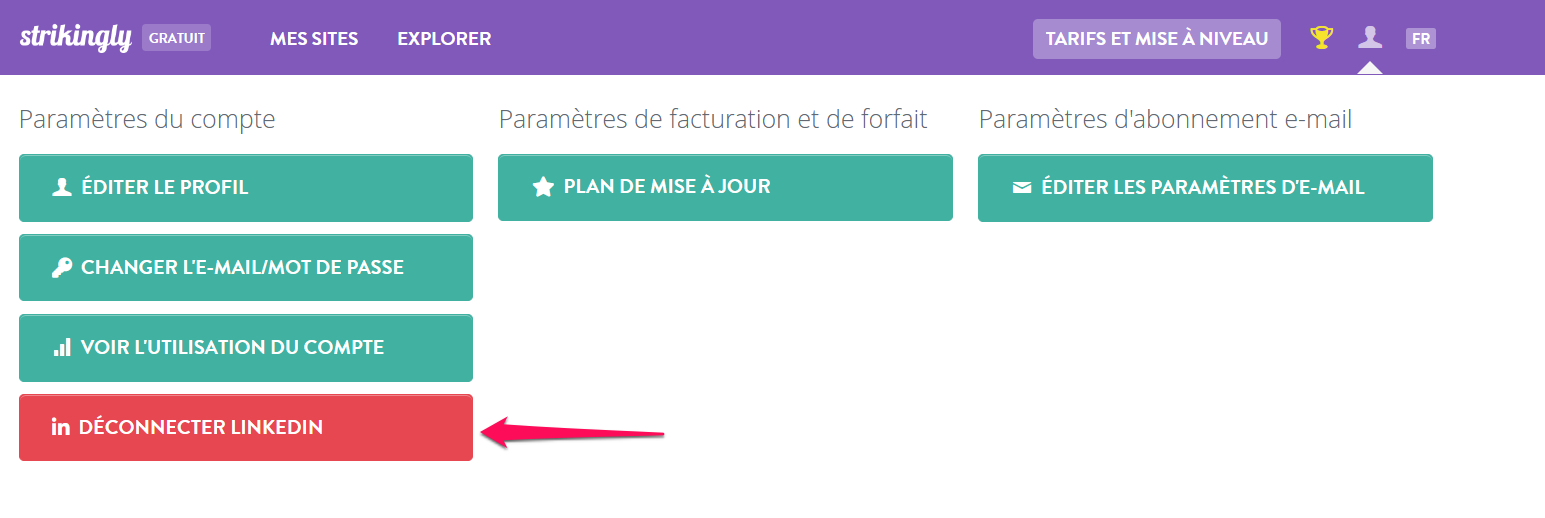The height and width of the screenshot is (518, 1545).
Task: Click the strikingly logo
Action: (x=76, y=38)
